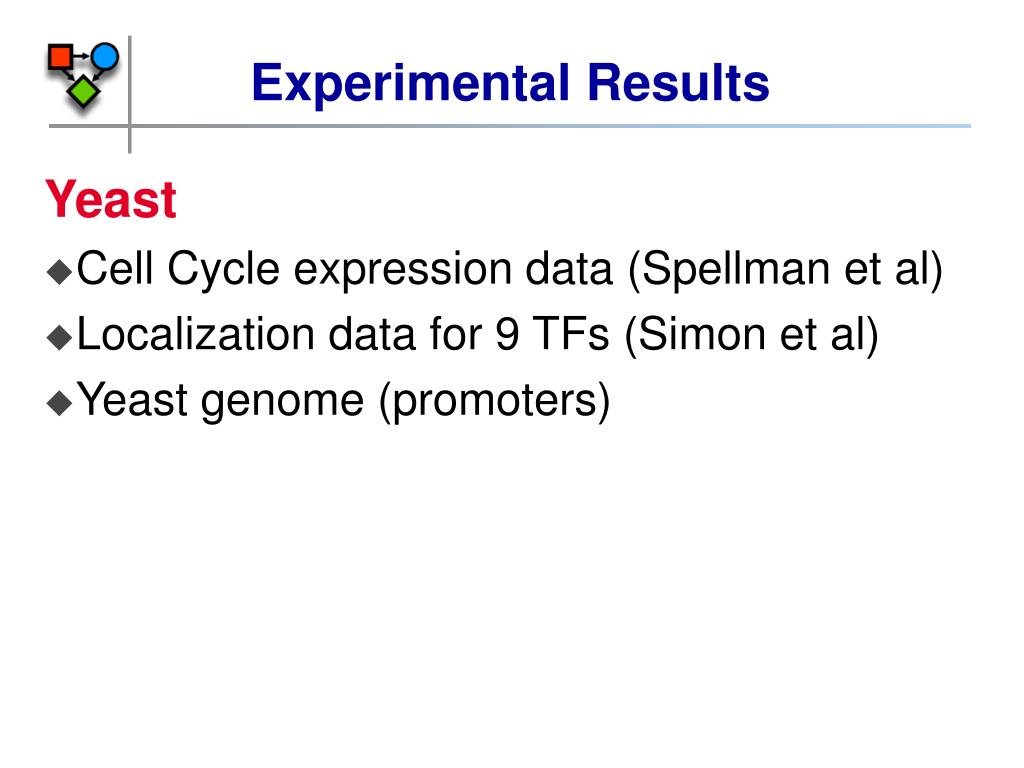Viewport: 1024px width, 768px height.
Task: Click the Spellman et al citation
Action: 786,269
